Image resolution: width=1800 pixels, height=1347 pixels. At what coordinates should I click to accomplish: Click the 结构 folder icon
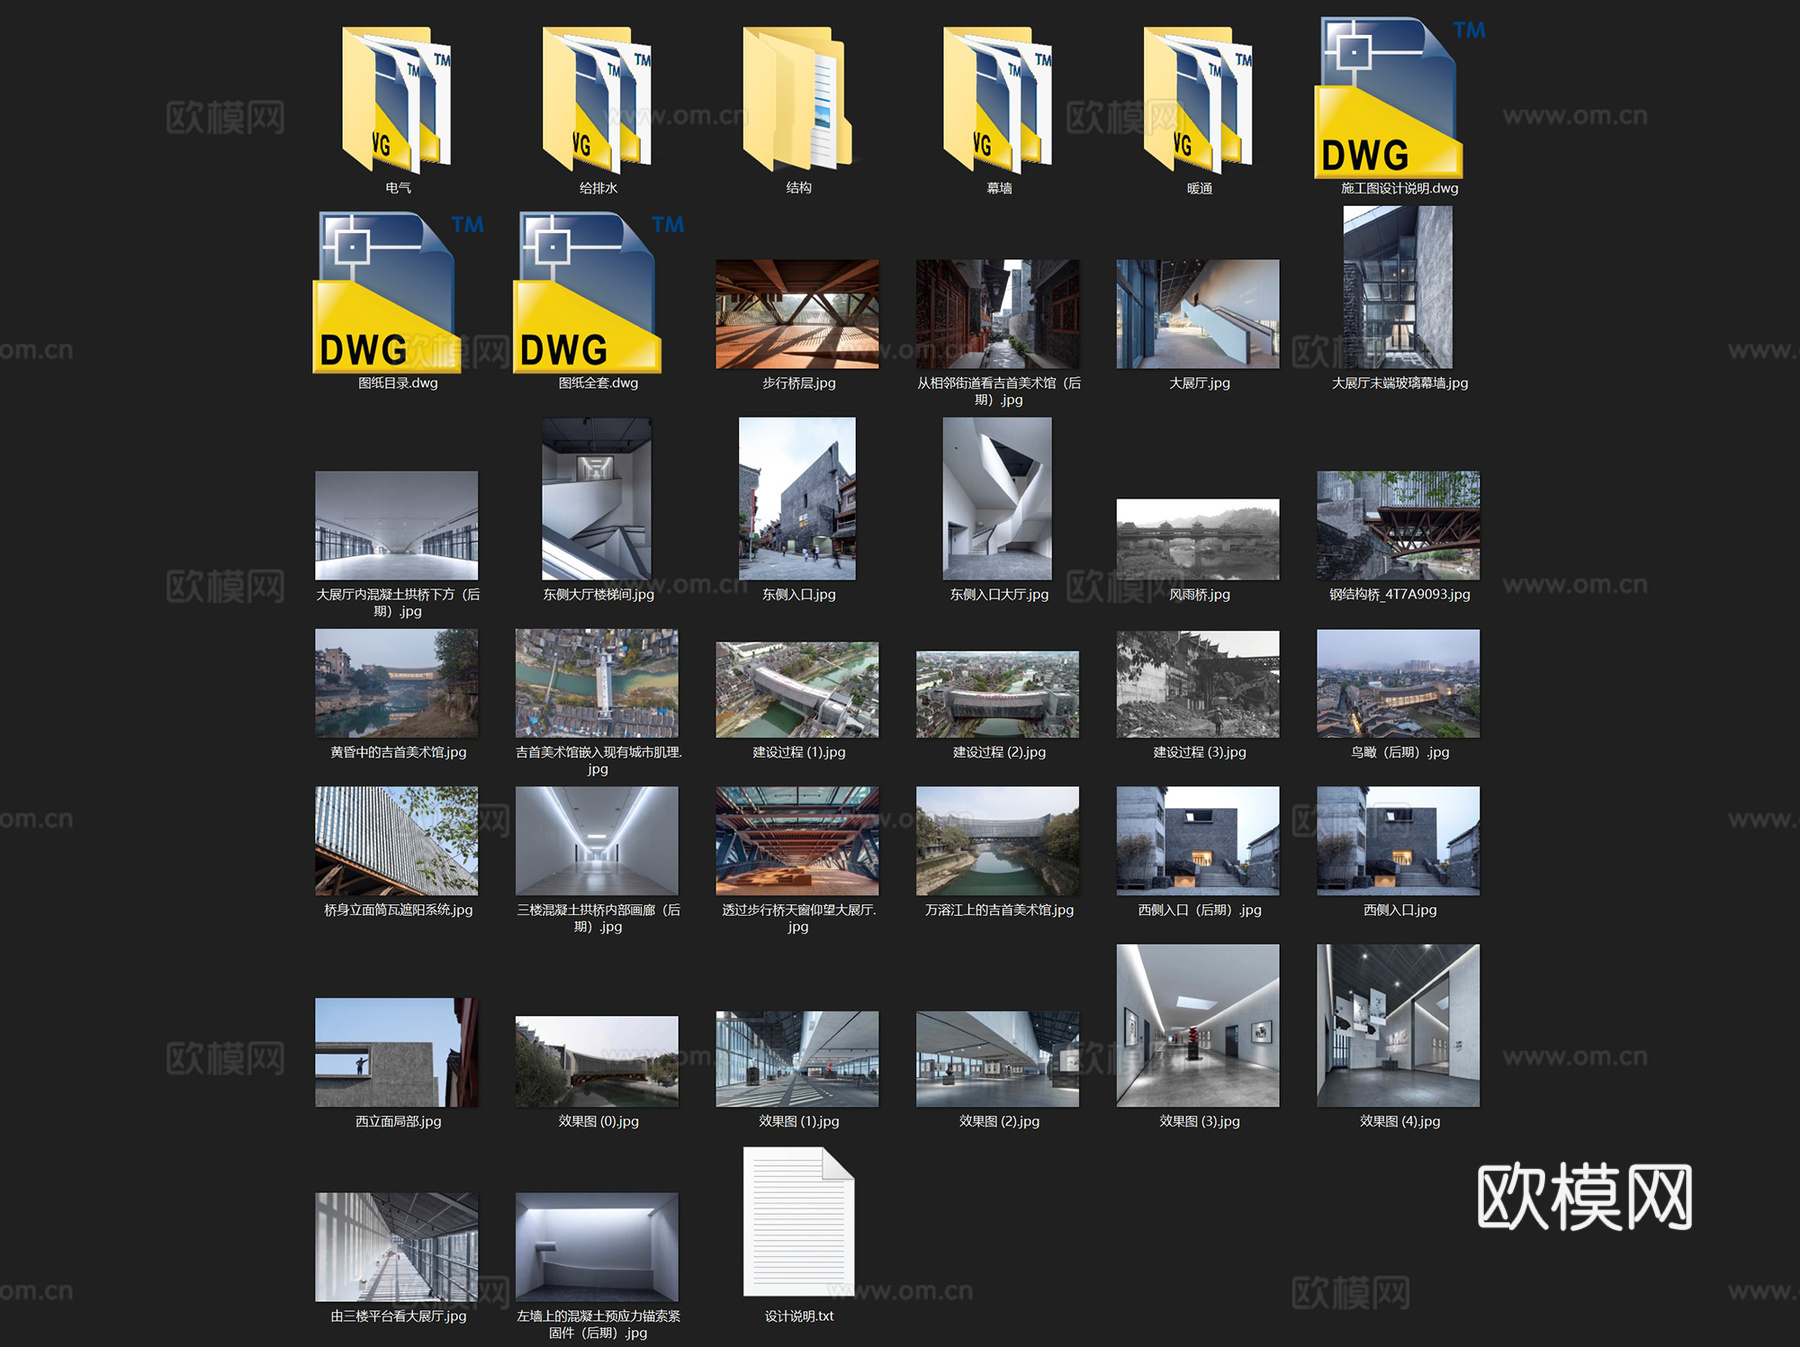797,98
